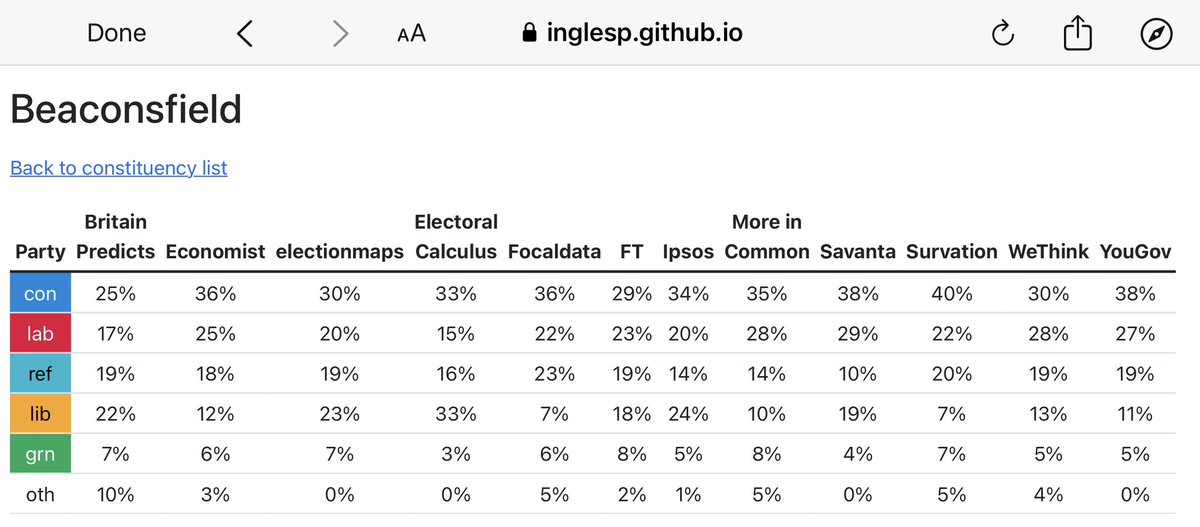
Task: Reload the page with the refresh icon
Action: pyautogui.click(x=1002, y=34)
